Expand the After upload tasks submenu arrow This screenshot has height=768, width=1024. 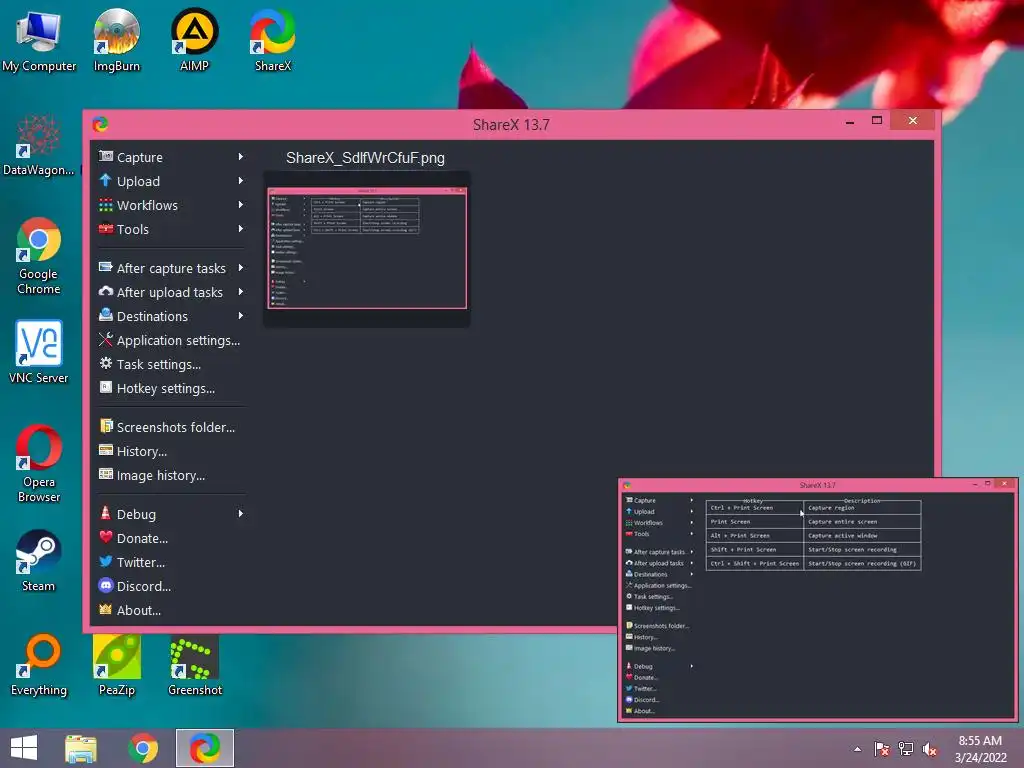[x=241, y=292]
